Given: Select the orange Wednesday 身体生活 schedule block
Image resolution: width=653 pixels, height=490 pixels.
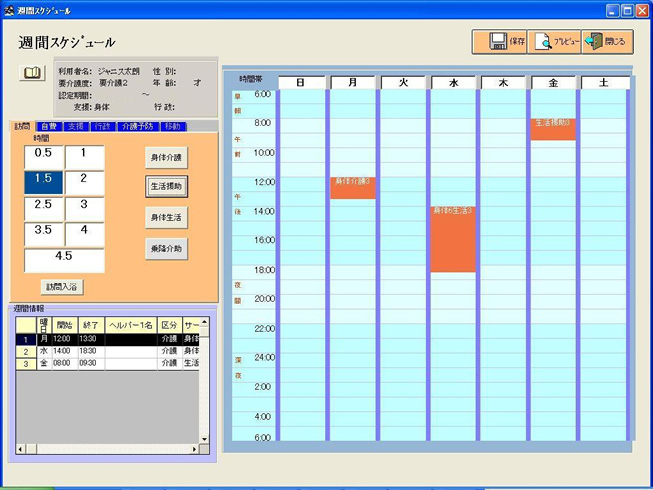Looking at the screenshot, I should coord(452,240).
